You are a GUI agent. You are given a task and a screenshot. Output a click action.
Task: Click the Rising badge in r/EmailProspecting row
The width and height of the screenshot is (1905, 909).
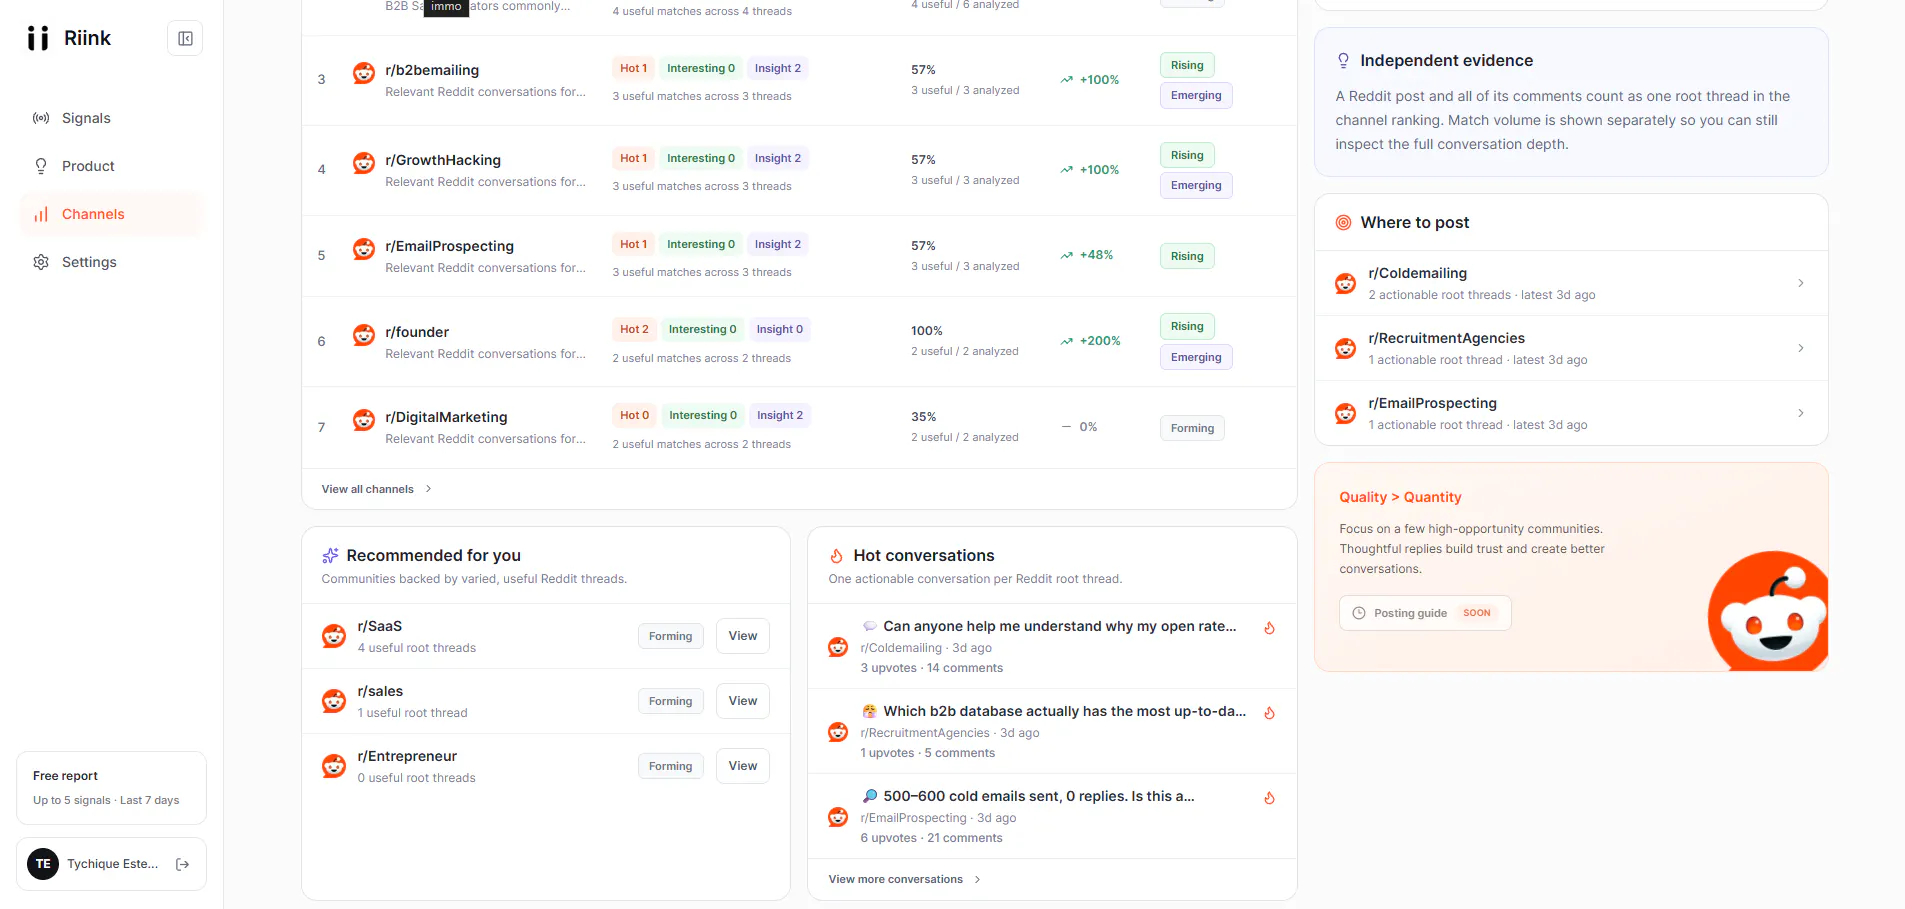[1187, 256]
